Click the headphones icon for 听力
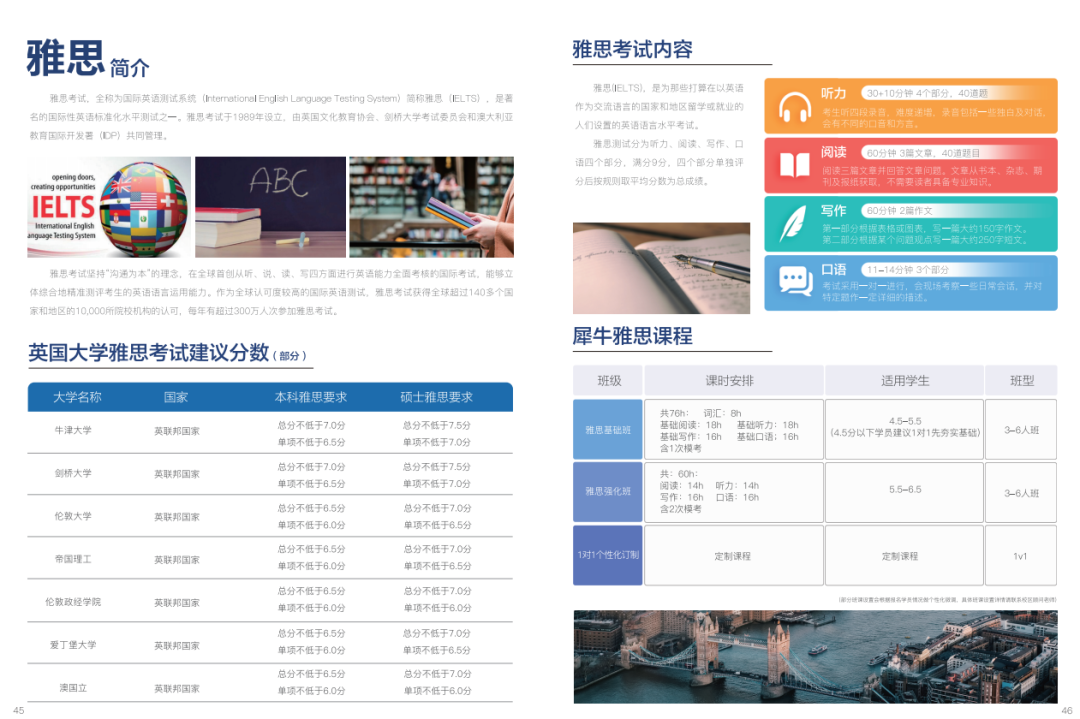1080x719 pixels. click(795, 106)
